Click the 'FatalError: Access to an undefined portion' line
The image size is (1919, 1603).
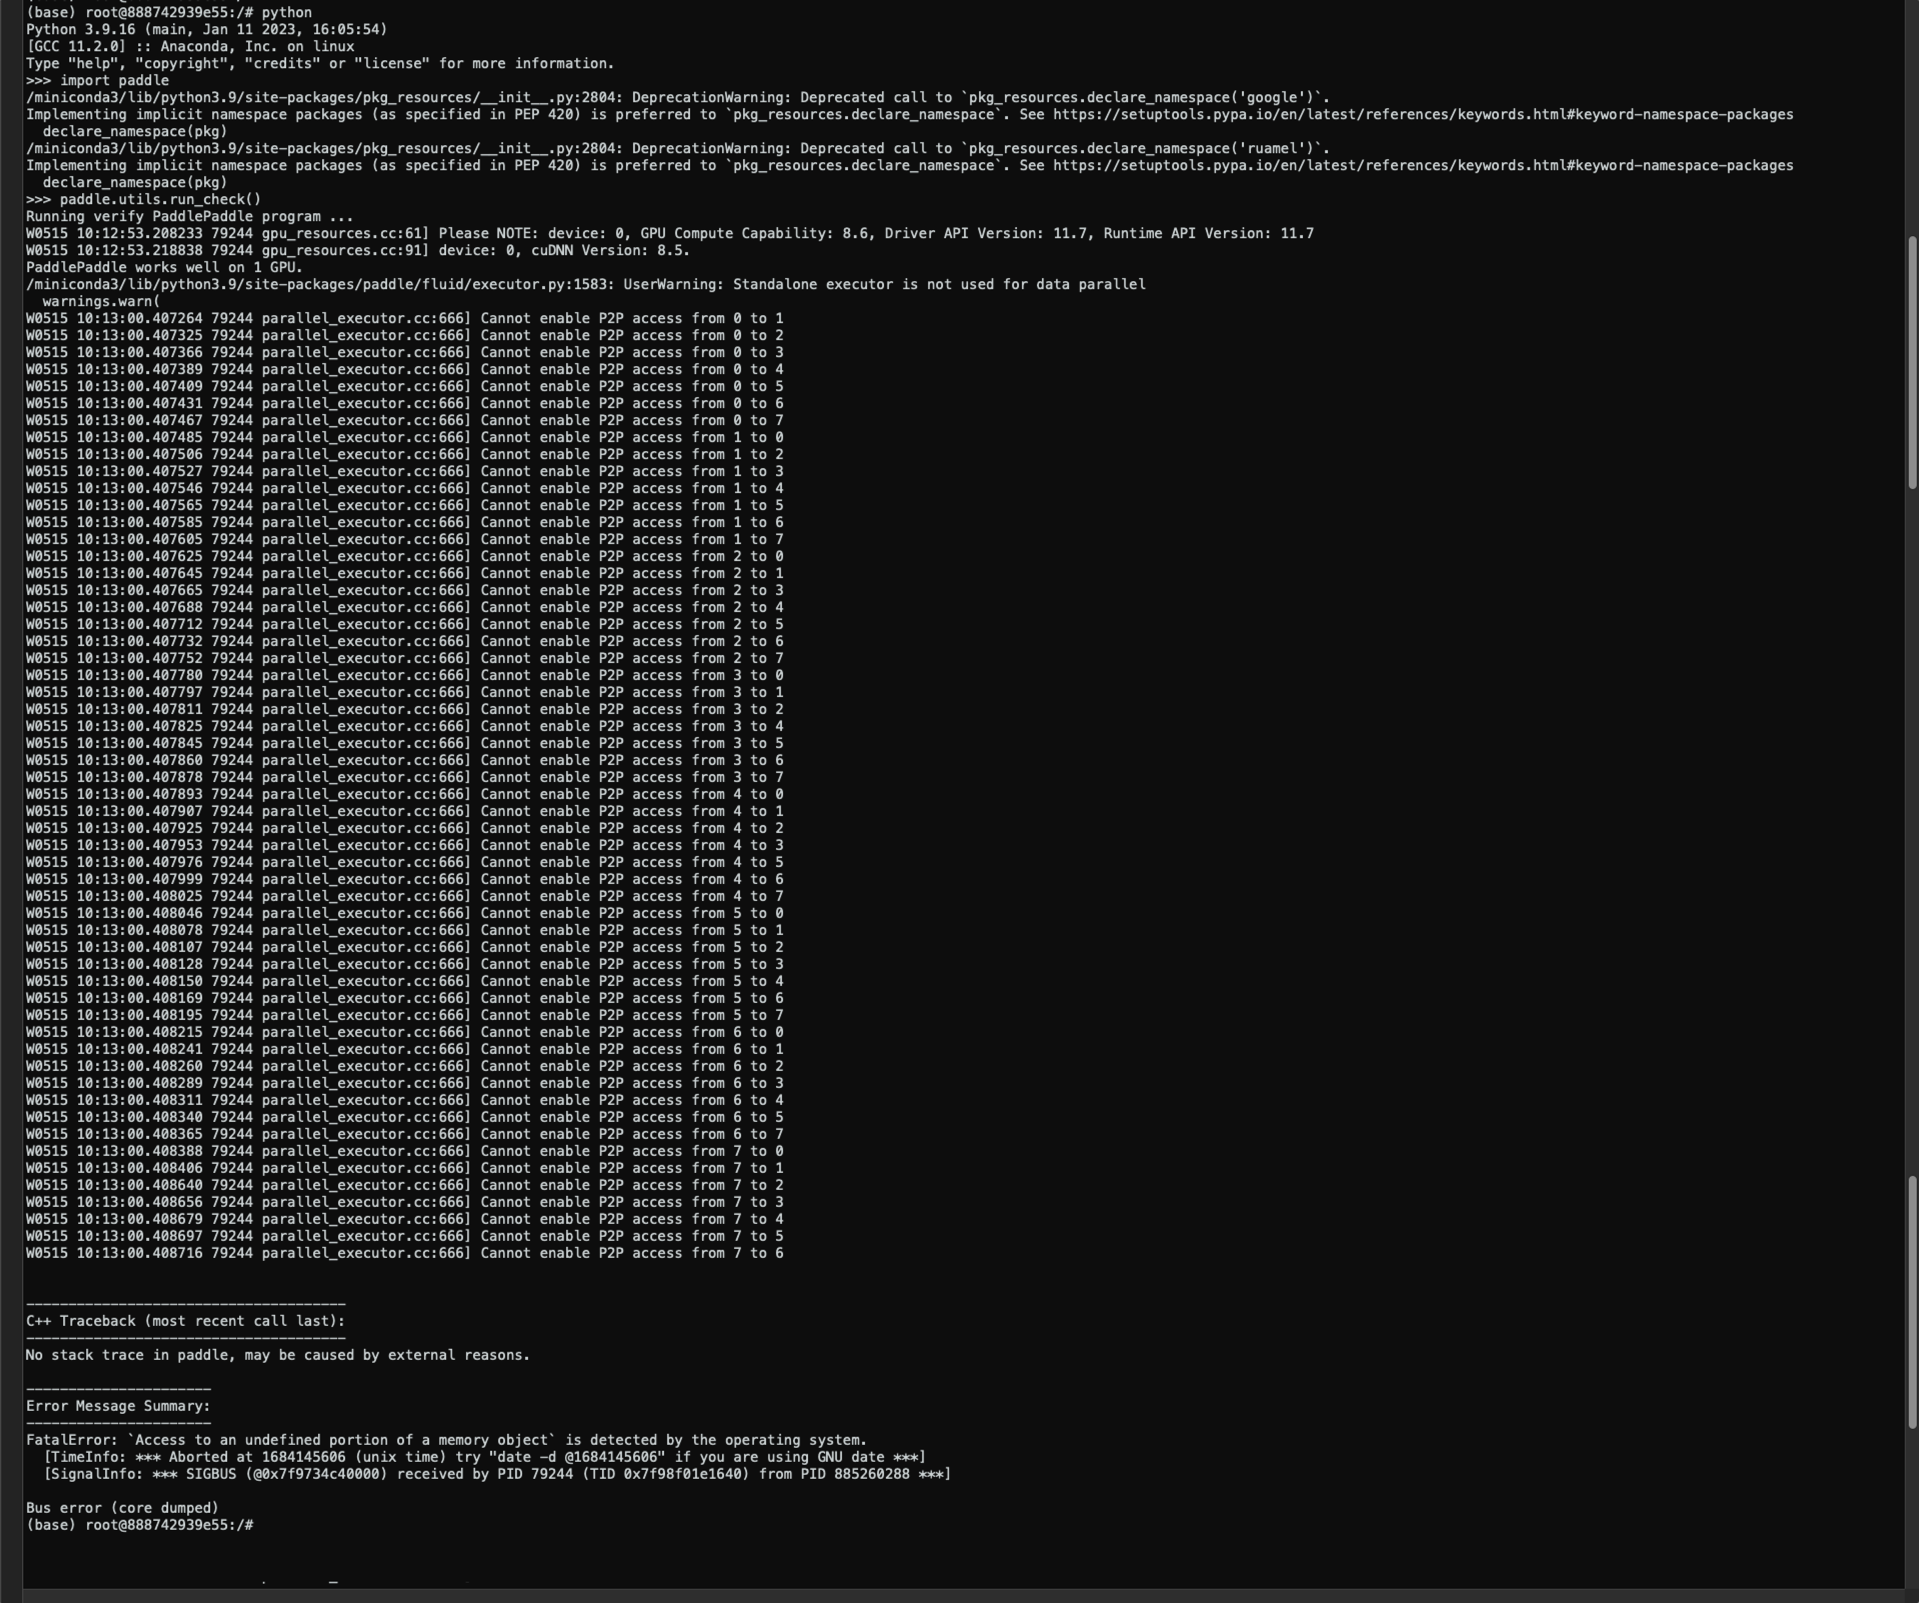[x=446, y=1440]
